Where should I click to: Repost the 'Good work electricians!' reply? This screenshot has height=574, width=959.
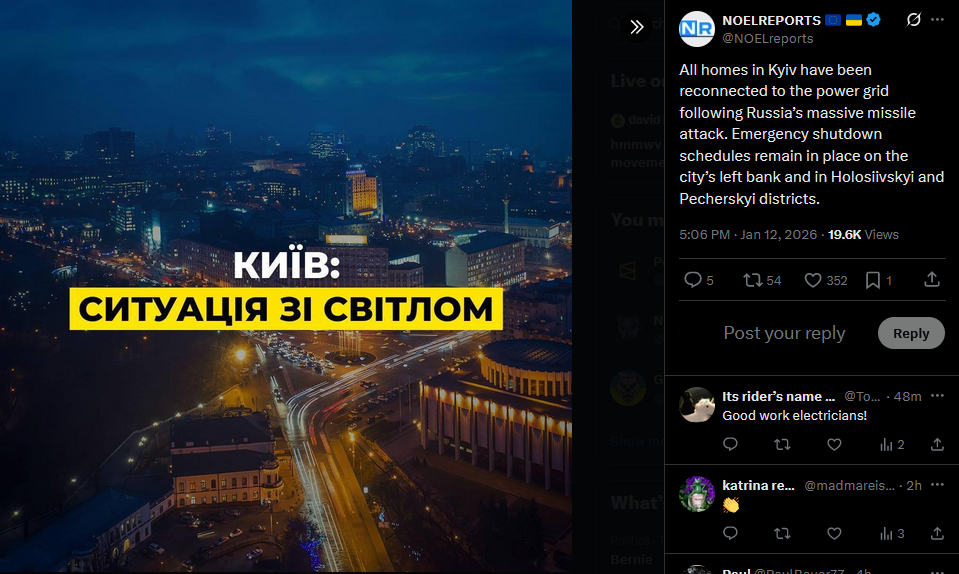point(782,444)
